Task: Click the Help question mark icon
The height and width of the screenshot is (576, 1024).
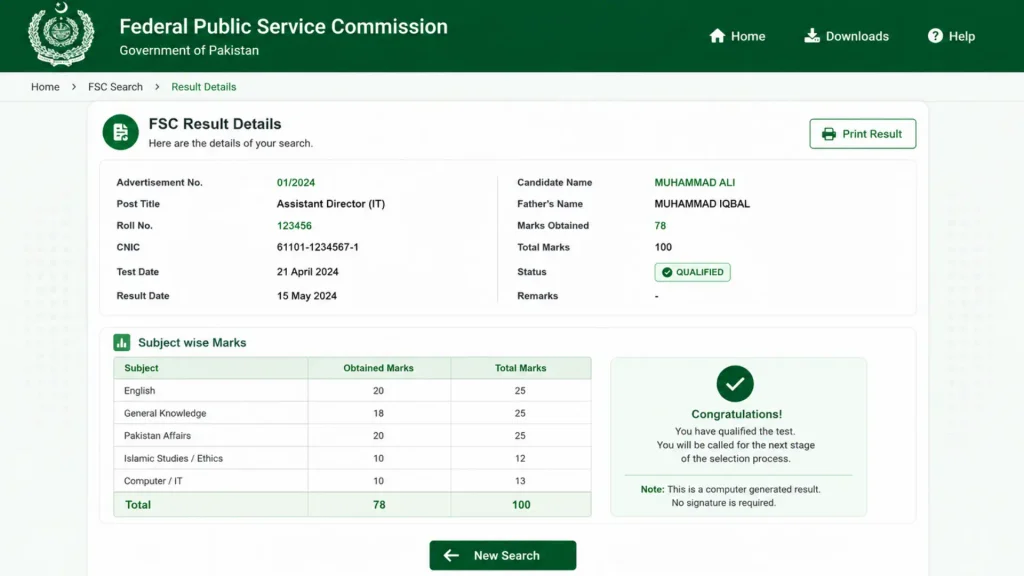Action: coord(935,36)
